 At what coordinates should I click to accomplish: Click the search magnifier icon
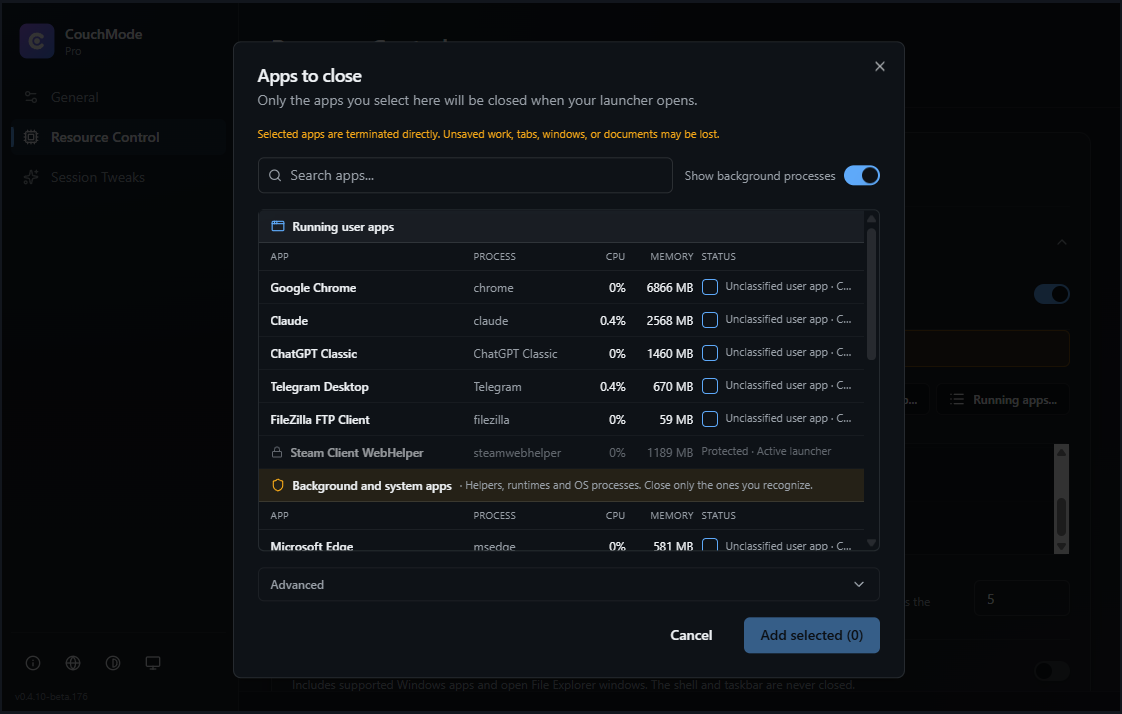[x=275, y=175]
